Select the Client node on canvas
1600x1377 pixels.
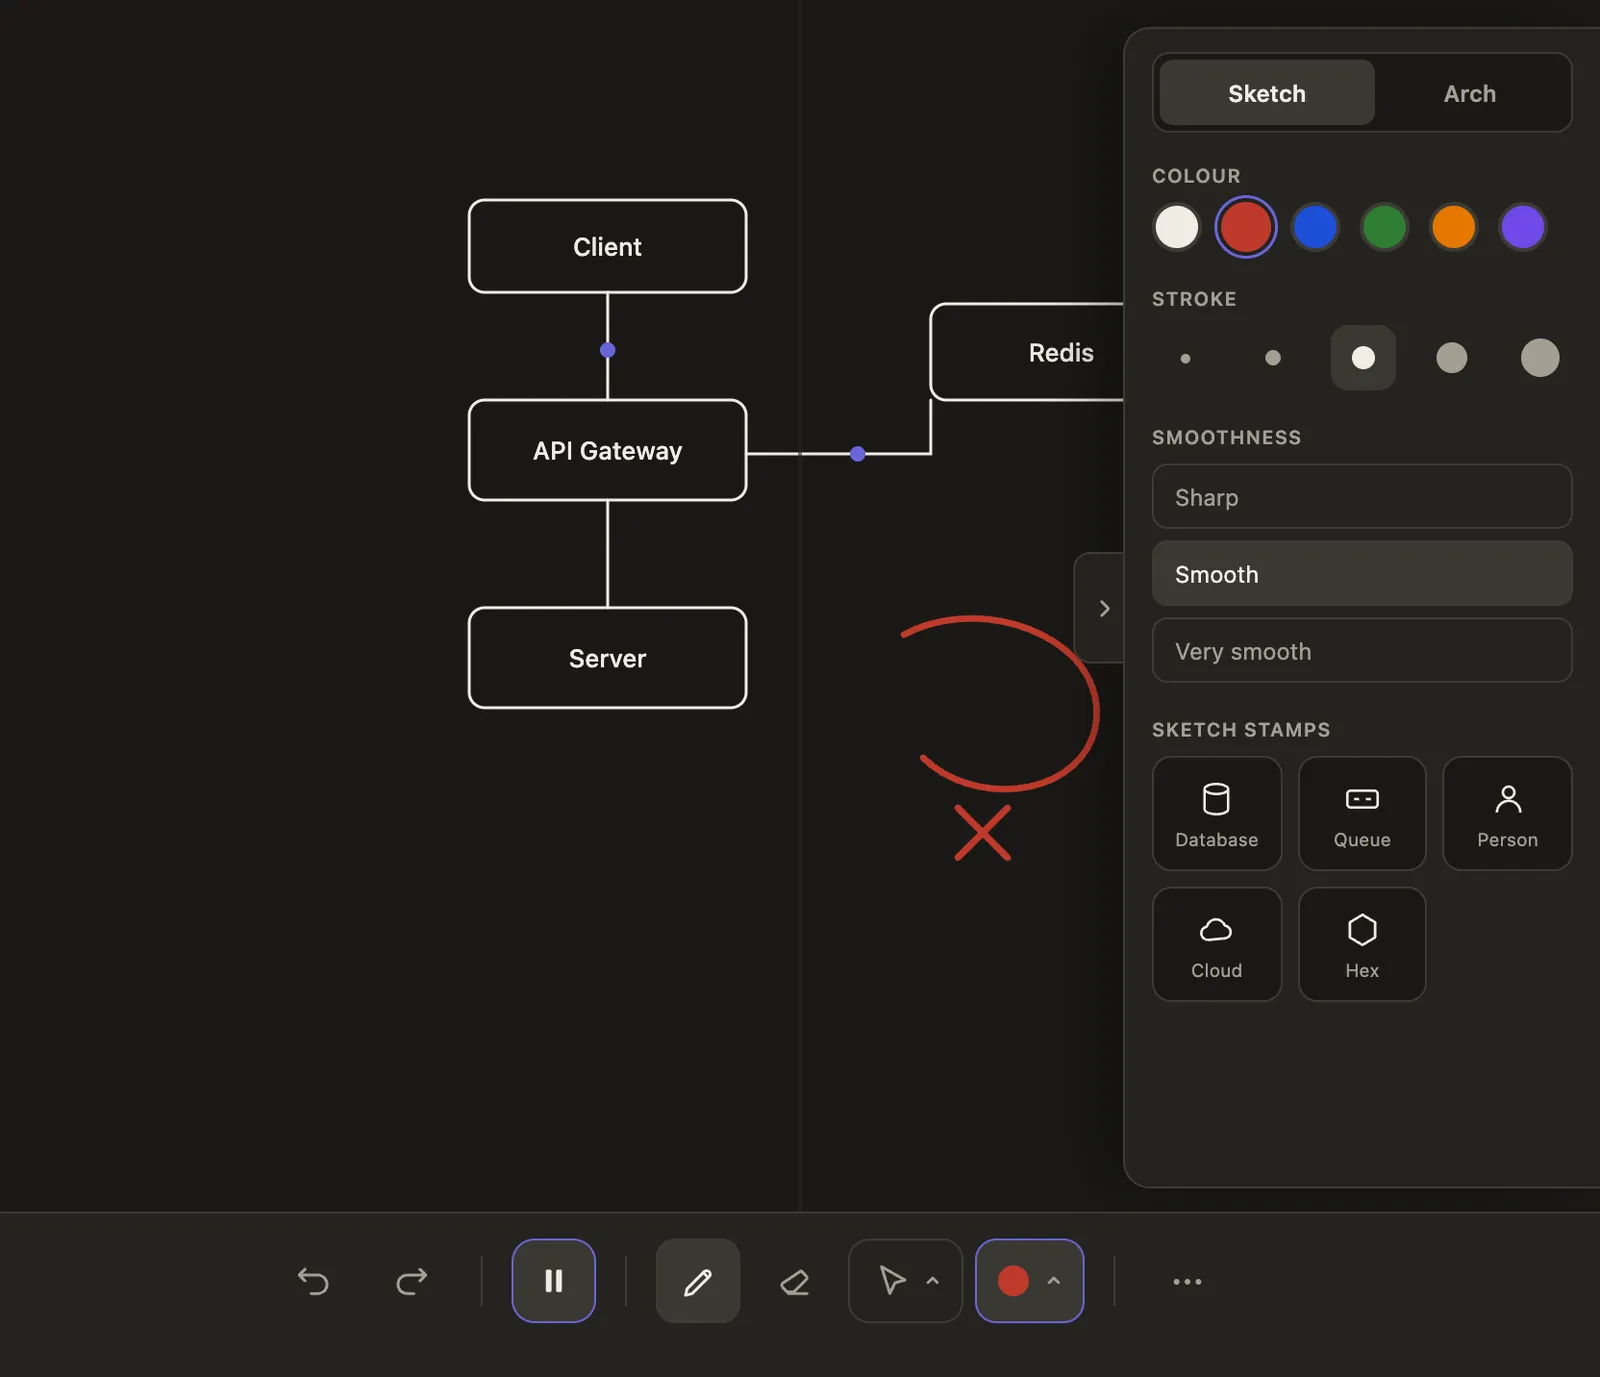pos(608,247)
